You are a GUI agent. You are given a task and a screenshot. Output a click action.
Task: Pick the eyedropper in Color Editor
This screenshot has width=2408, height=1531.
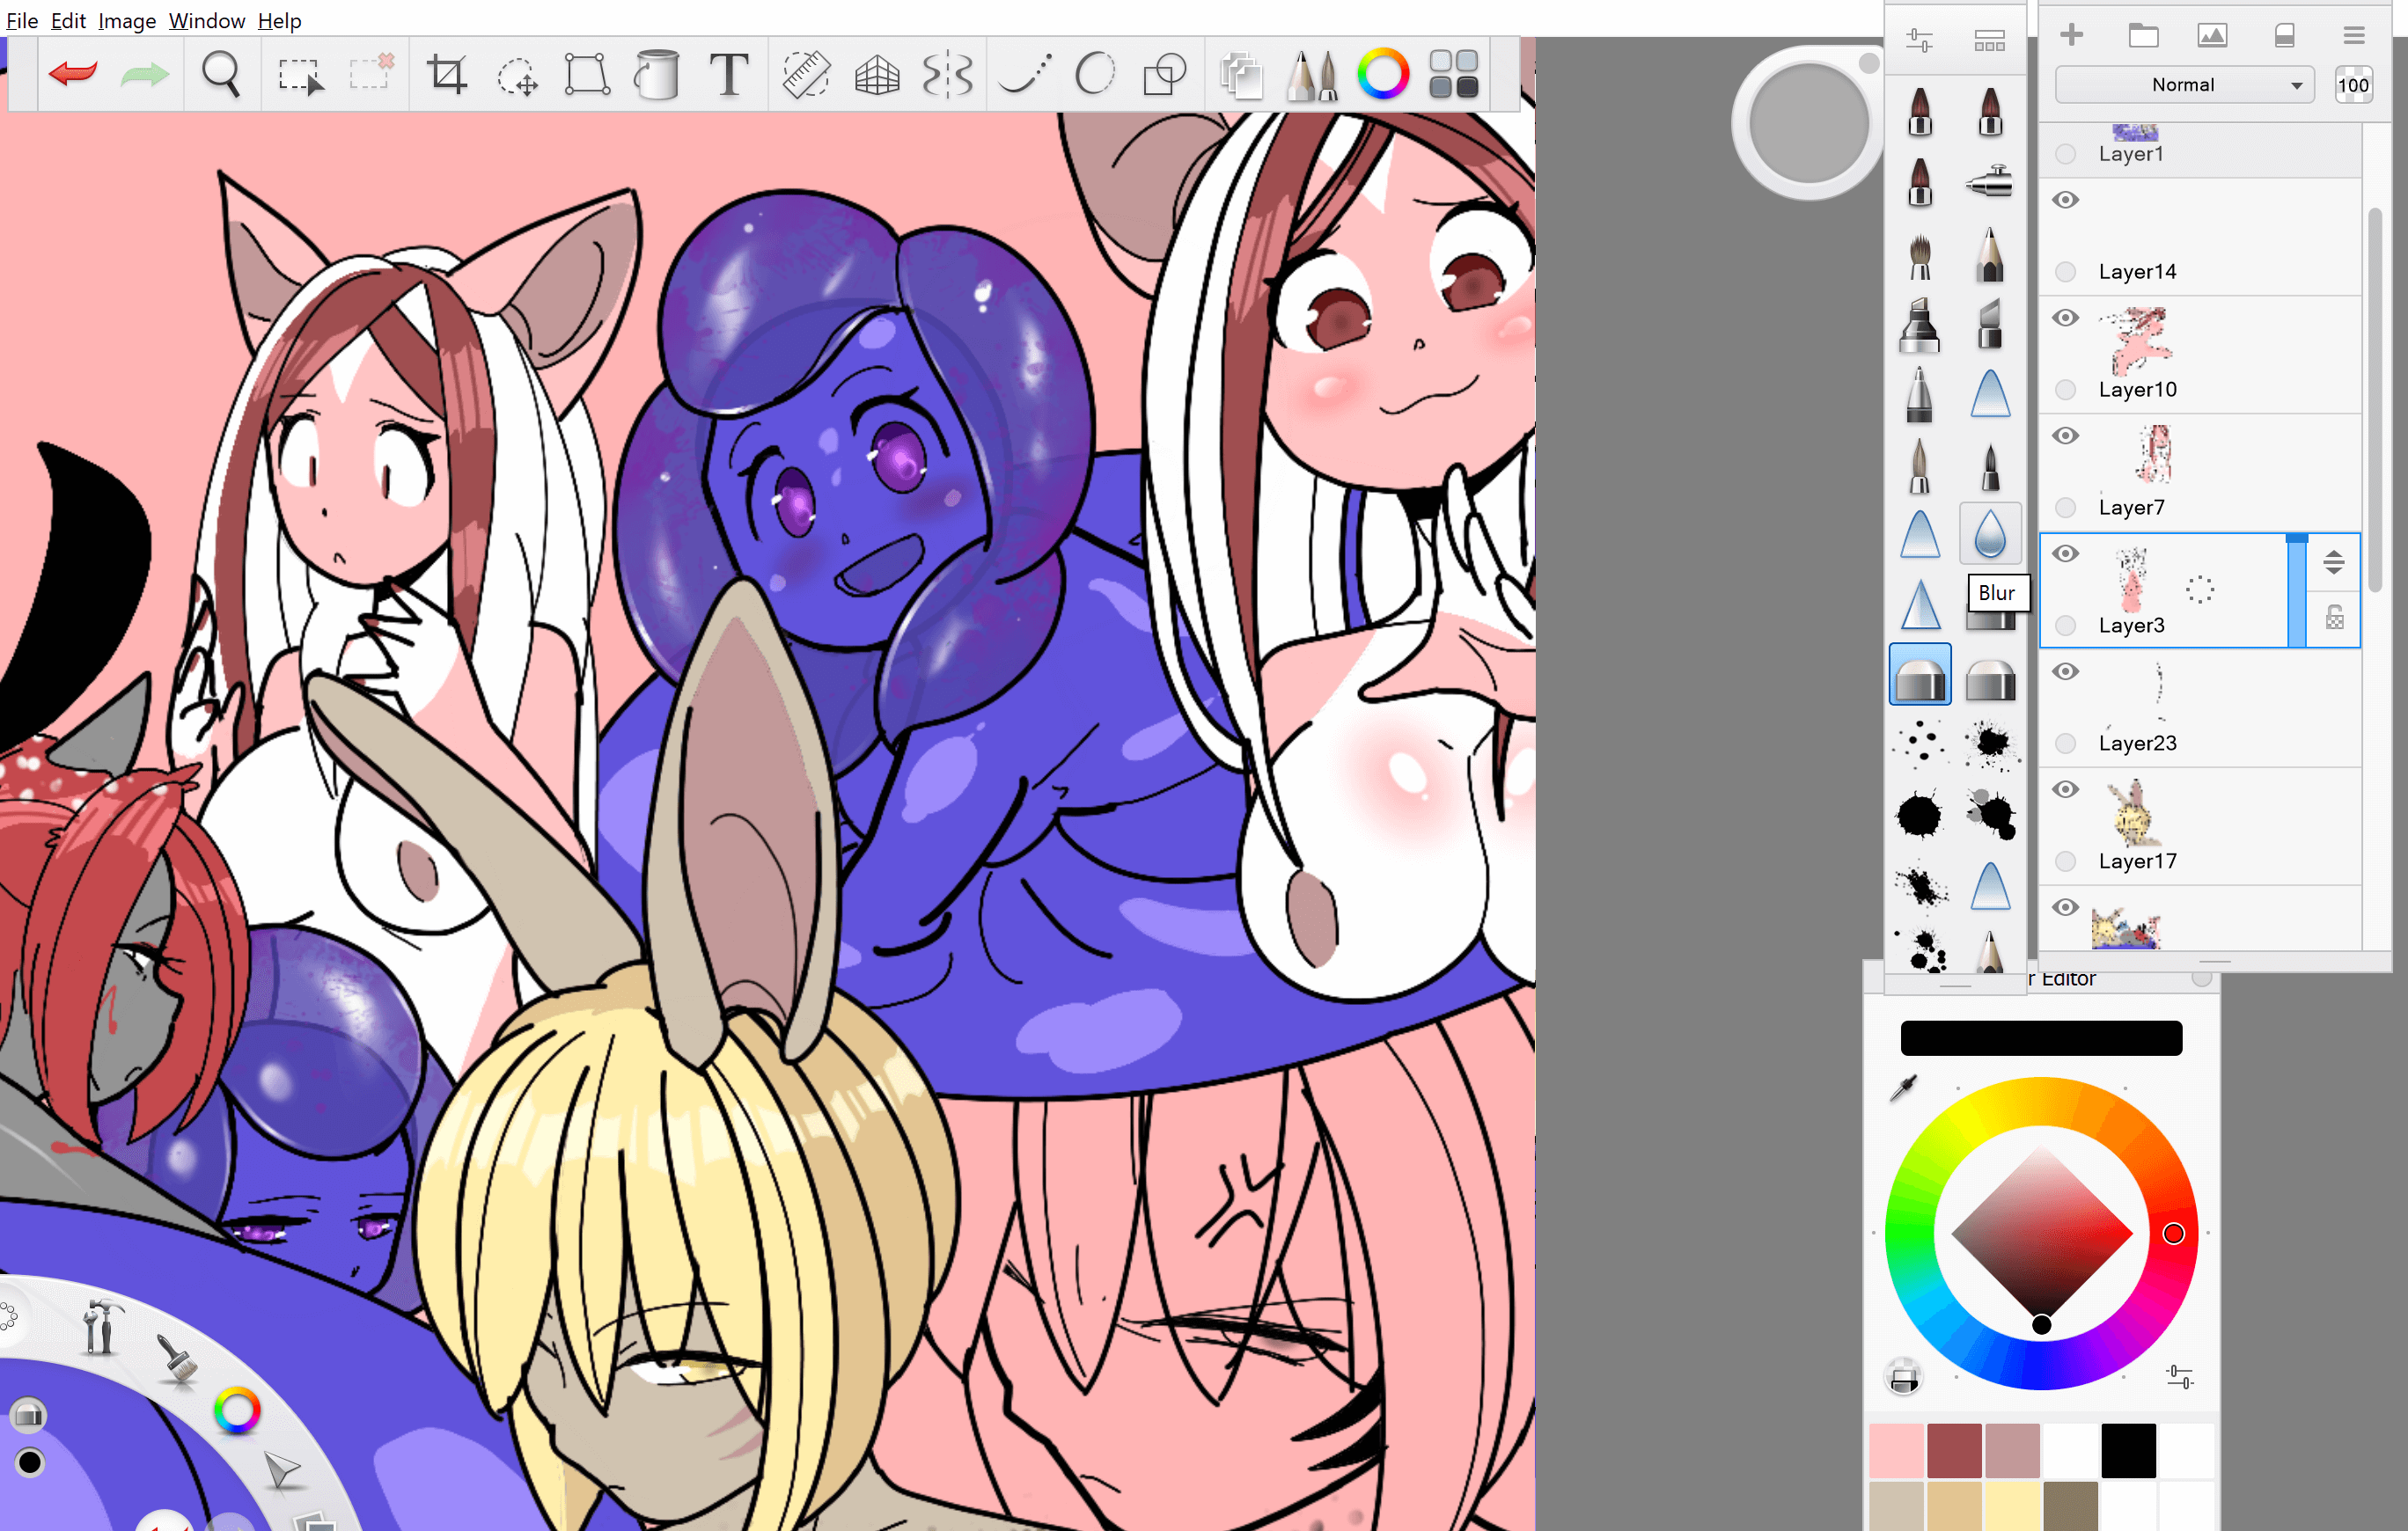1904,1088
